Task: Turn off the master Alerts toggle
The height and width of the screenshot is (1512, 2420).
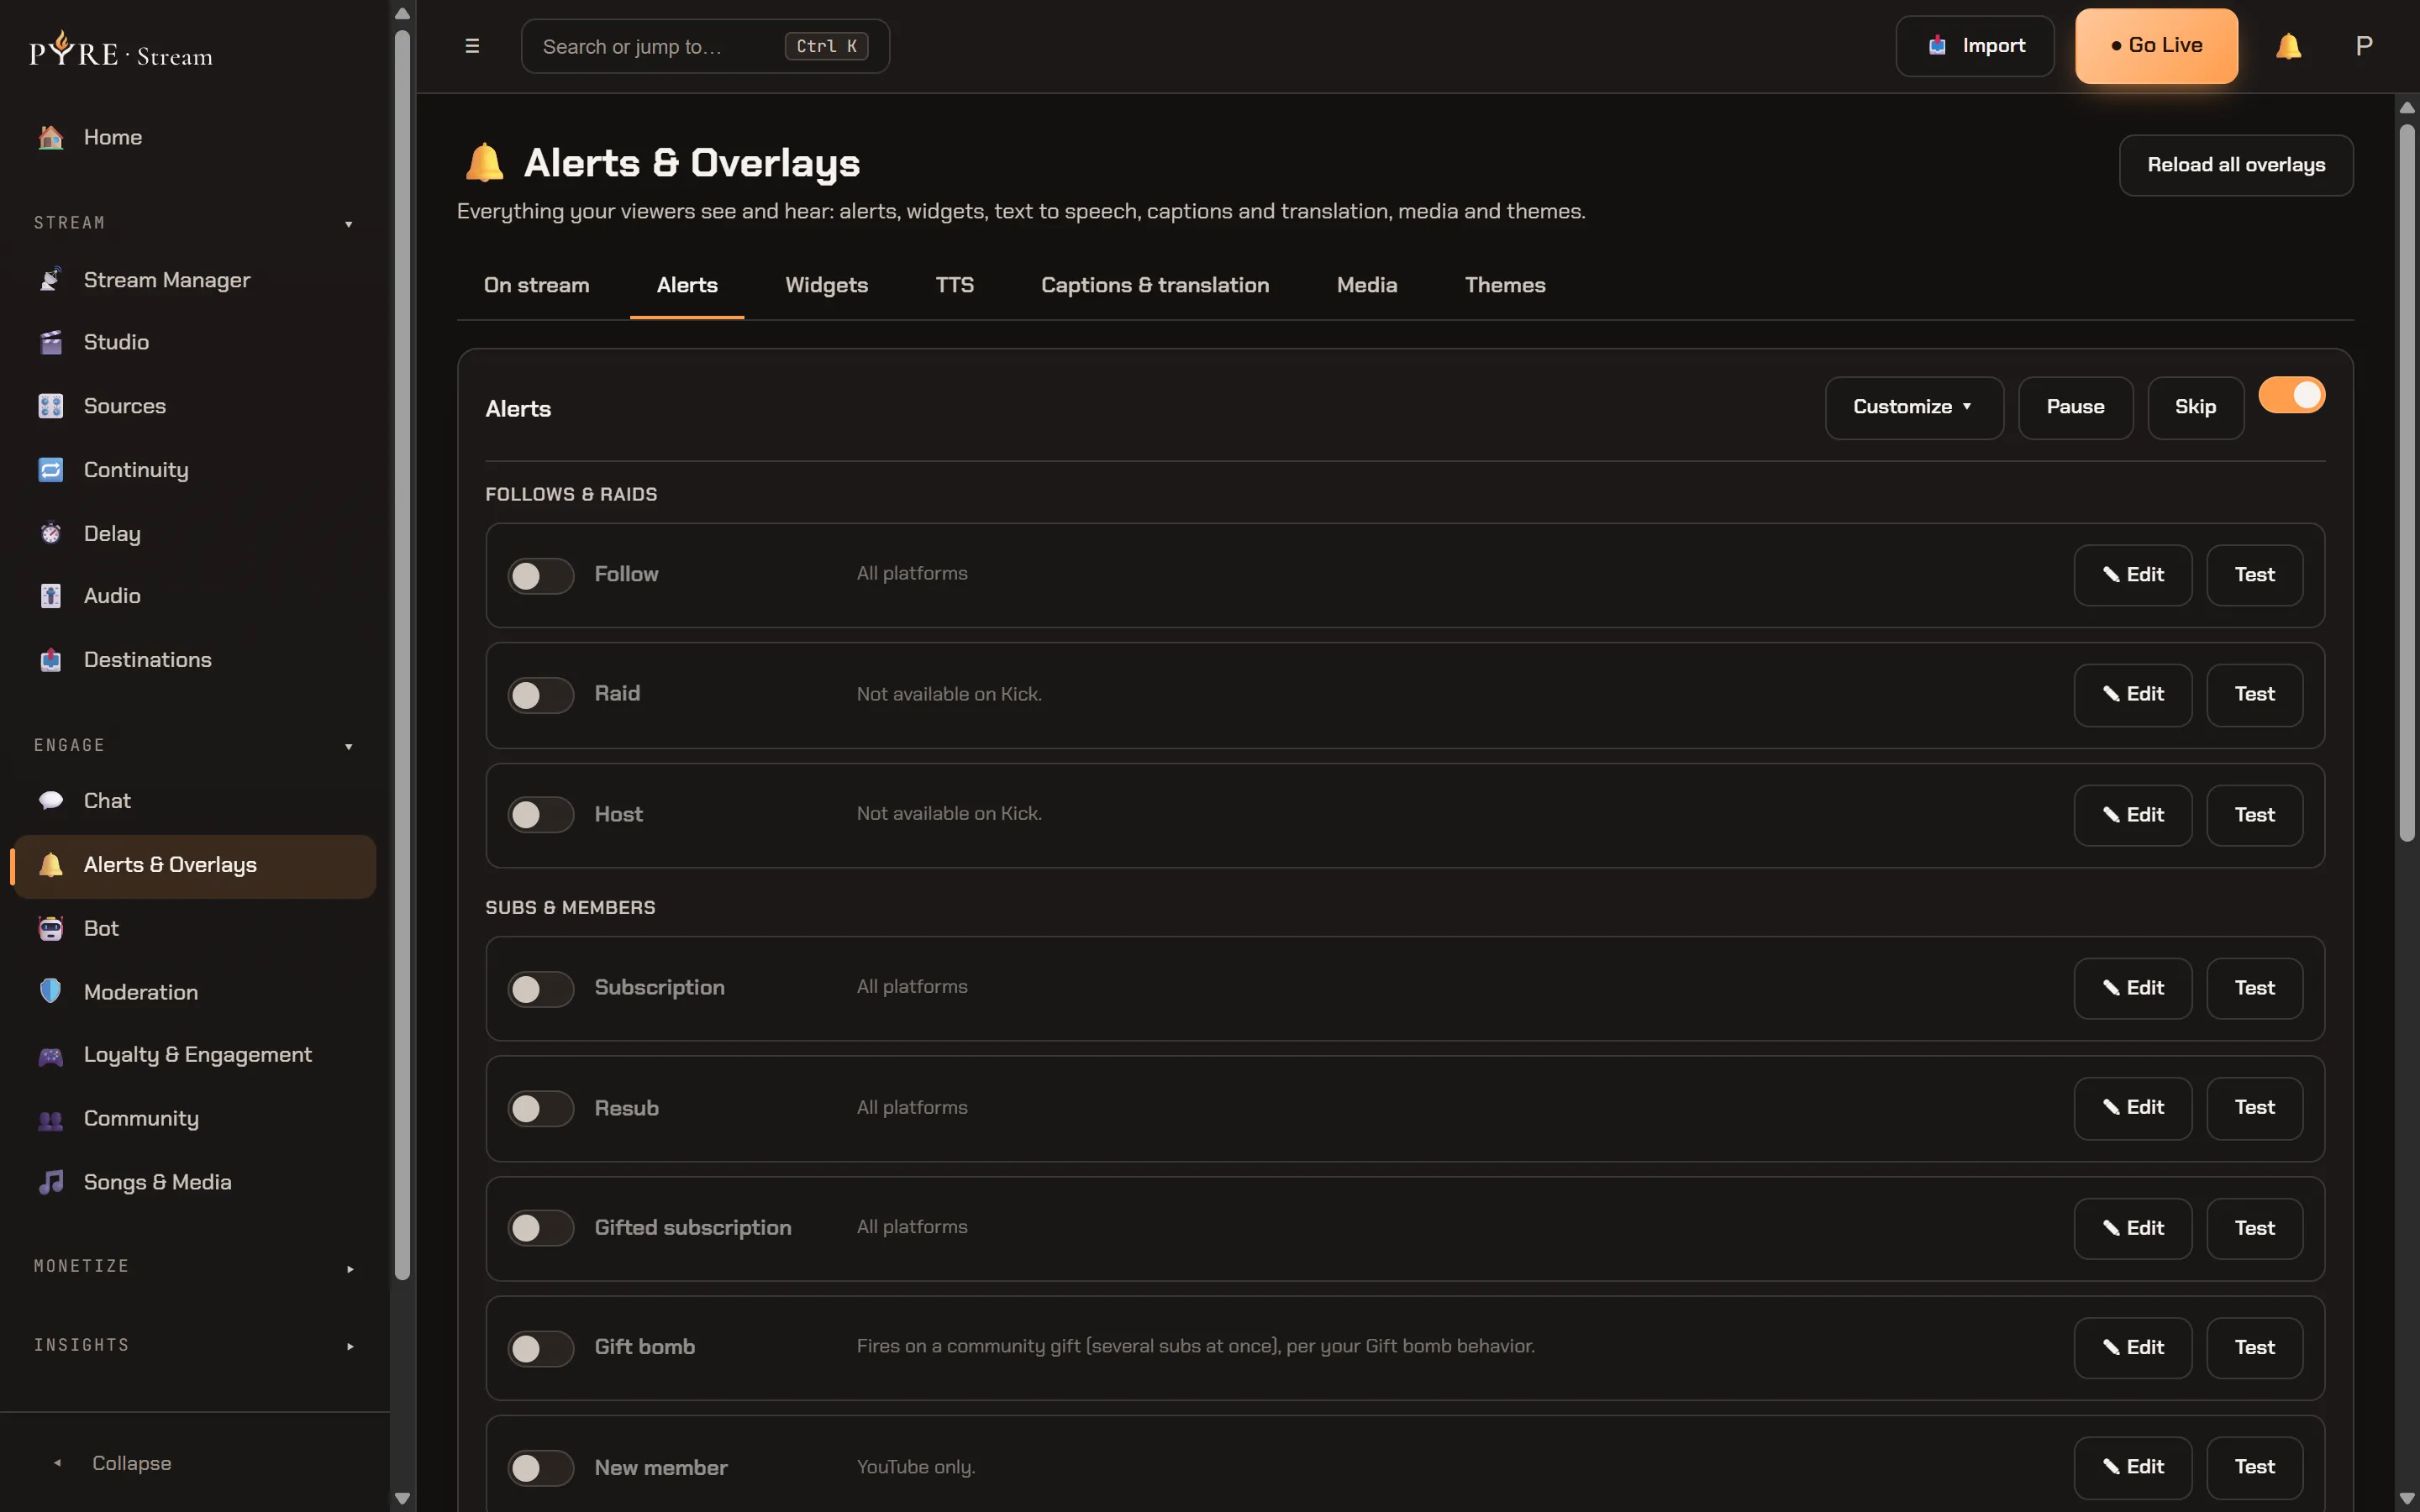Action: (2292, 395)
